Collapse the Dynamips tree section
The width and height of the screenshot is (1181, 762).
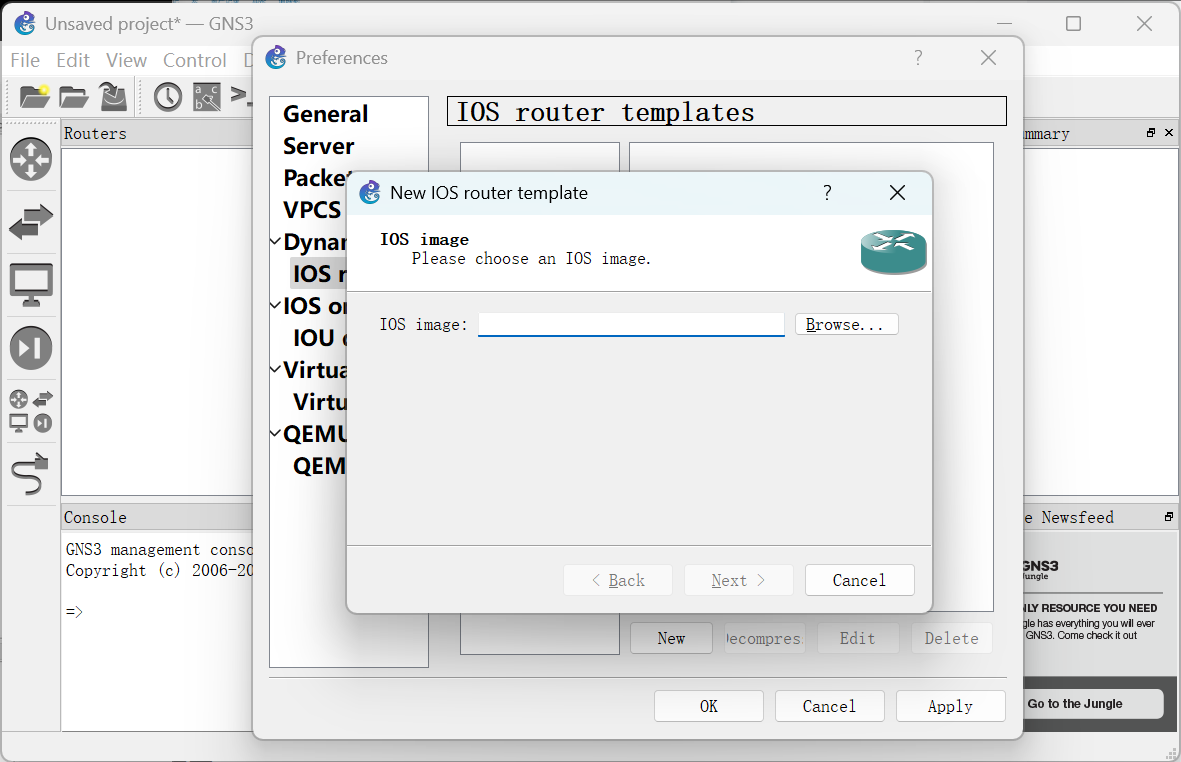click(275, 241)
